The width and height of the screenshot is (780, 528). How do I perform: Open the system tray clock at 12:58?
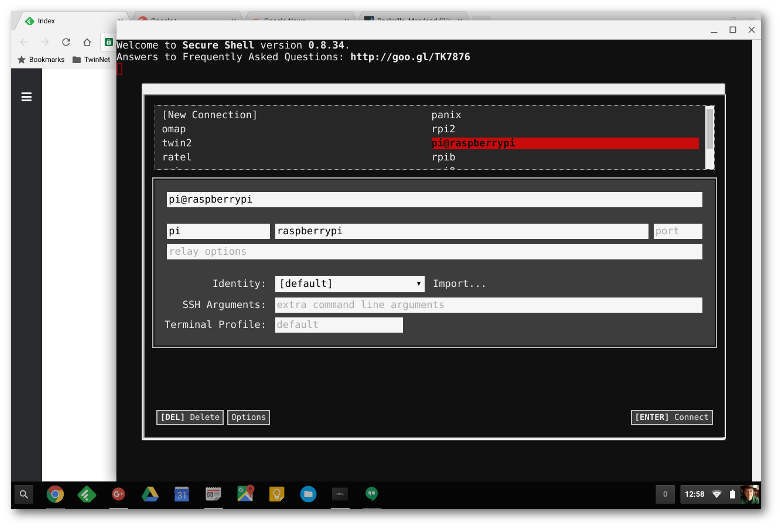[694, 494]
